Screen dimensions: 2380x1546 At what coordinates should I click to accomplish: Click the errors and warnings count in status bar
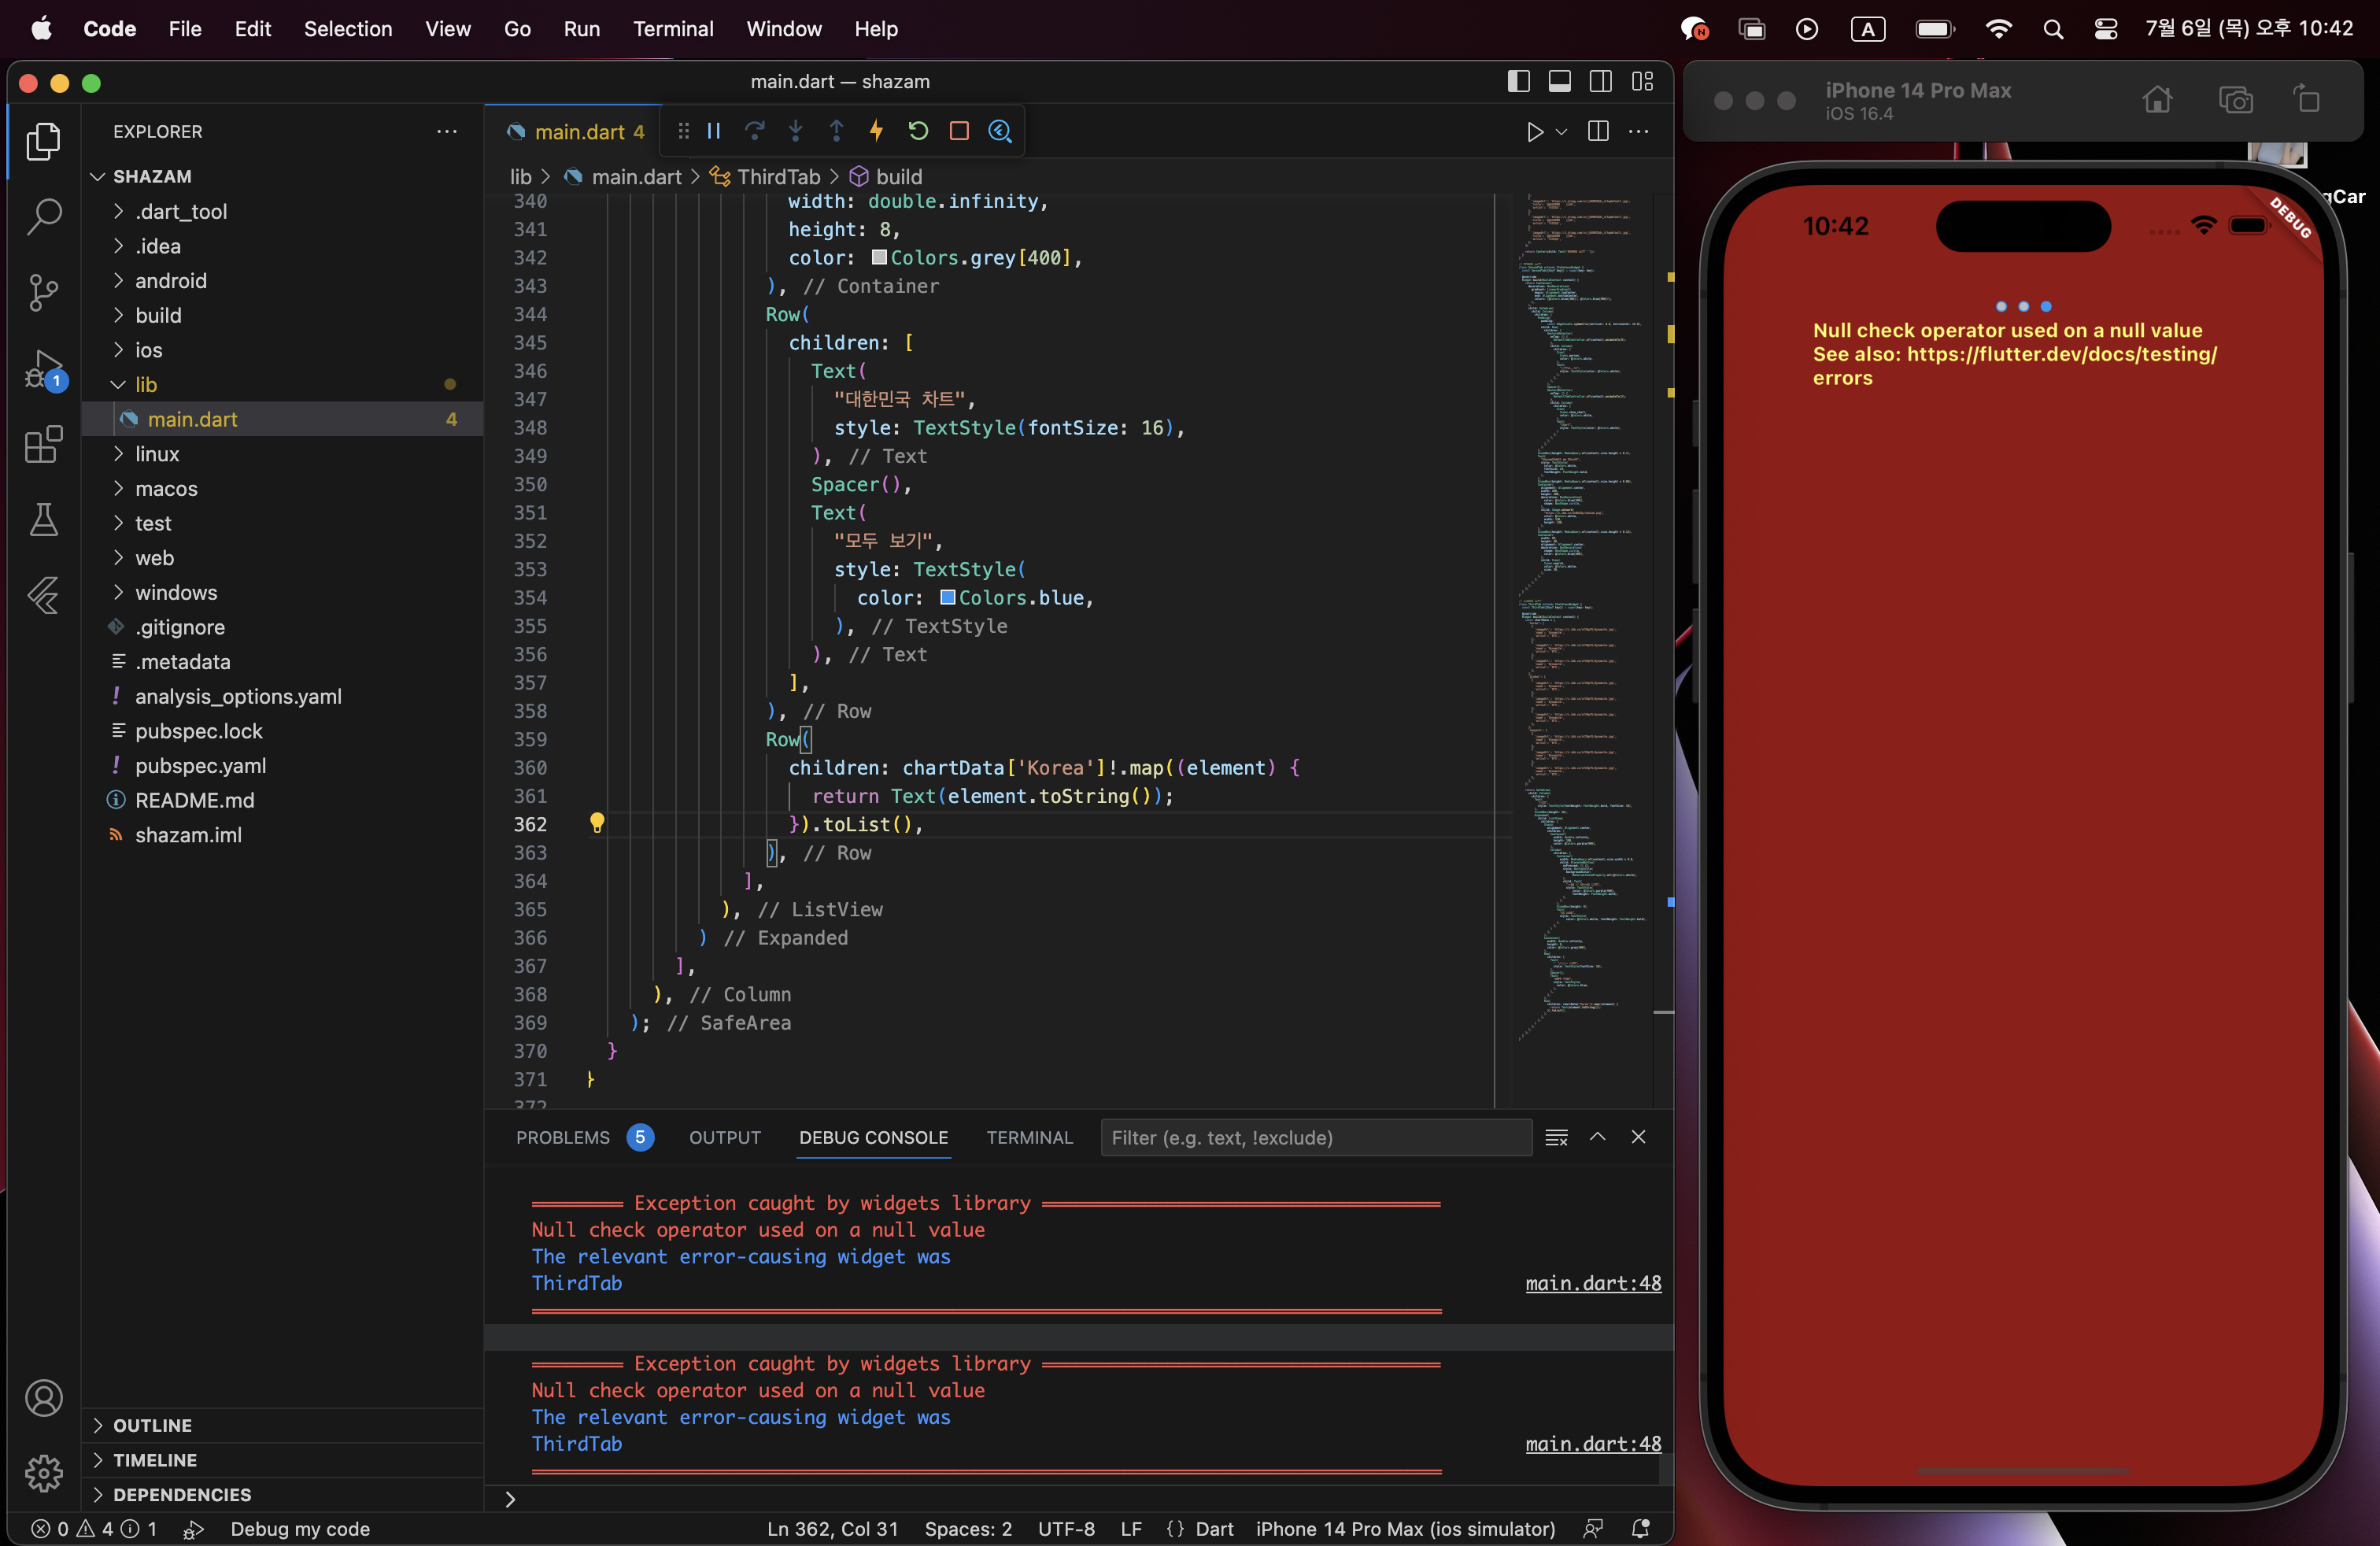[x=94, y=1529]
